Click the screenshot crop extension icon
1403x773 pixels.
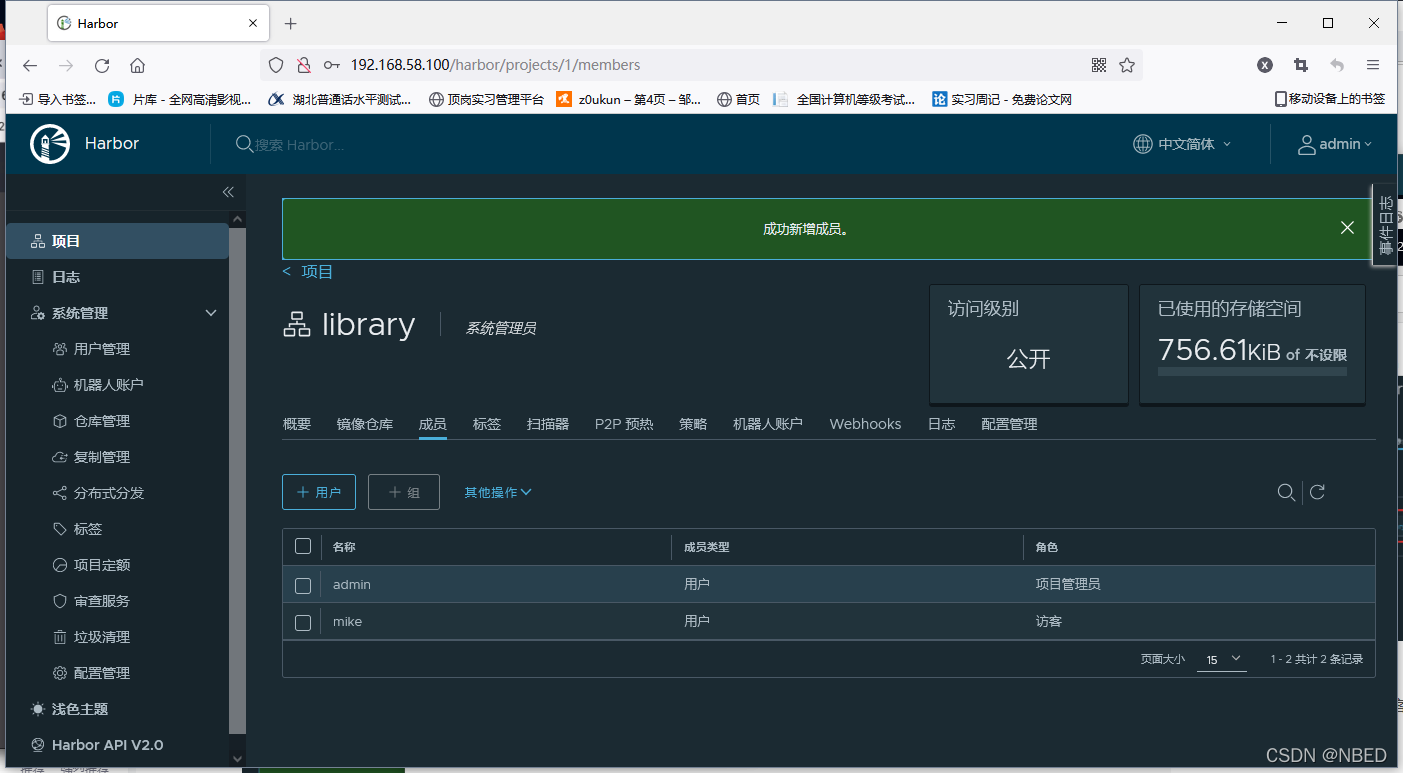coord(1301,65)
